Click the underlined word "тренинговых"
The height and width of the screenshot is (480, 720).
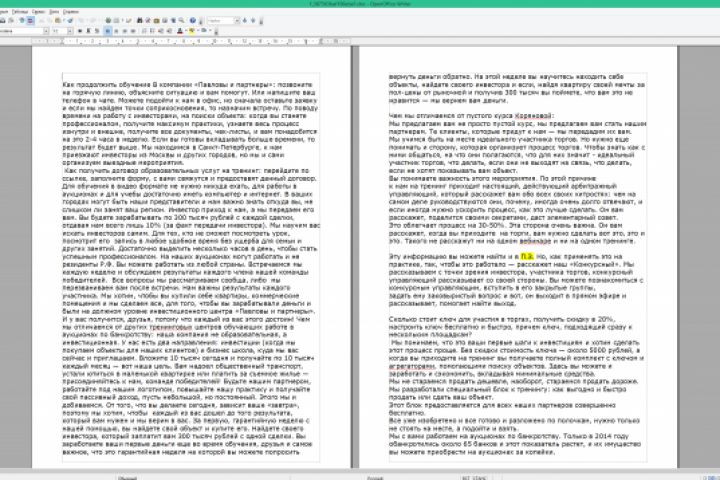pyautogui.click(x=171, y=327)
